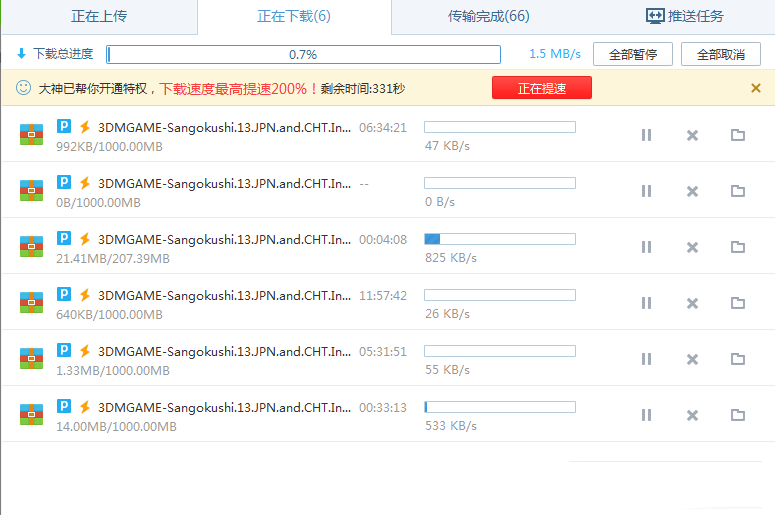This screenshot has height=515, width=775.
Task: Click the archive file icon of the 992KB/1000.00MB row
Action: (31, 134)
